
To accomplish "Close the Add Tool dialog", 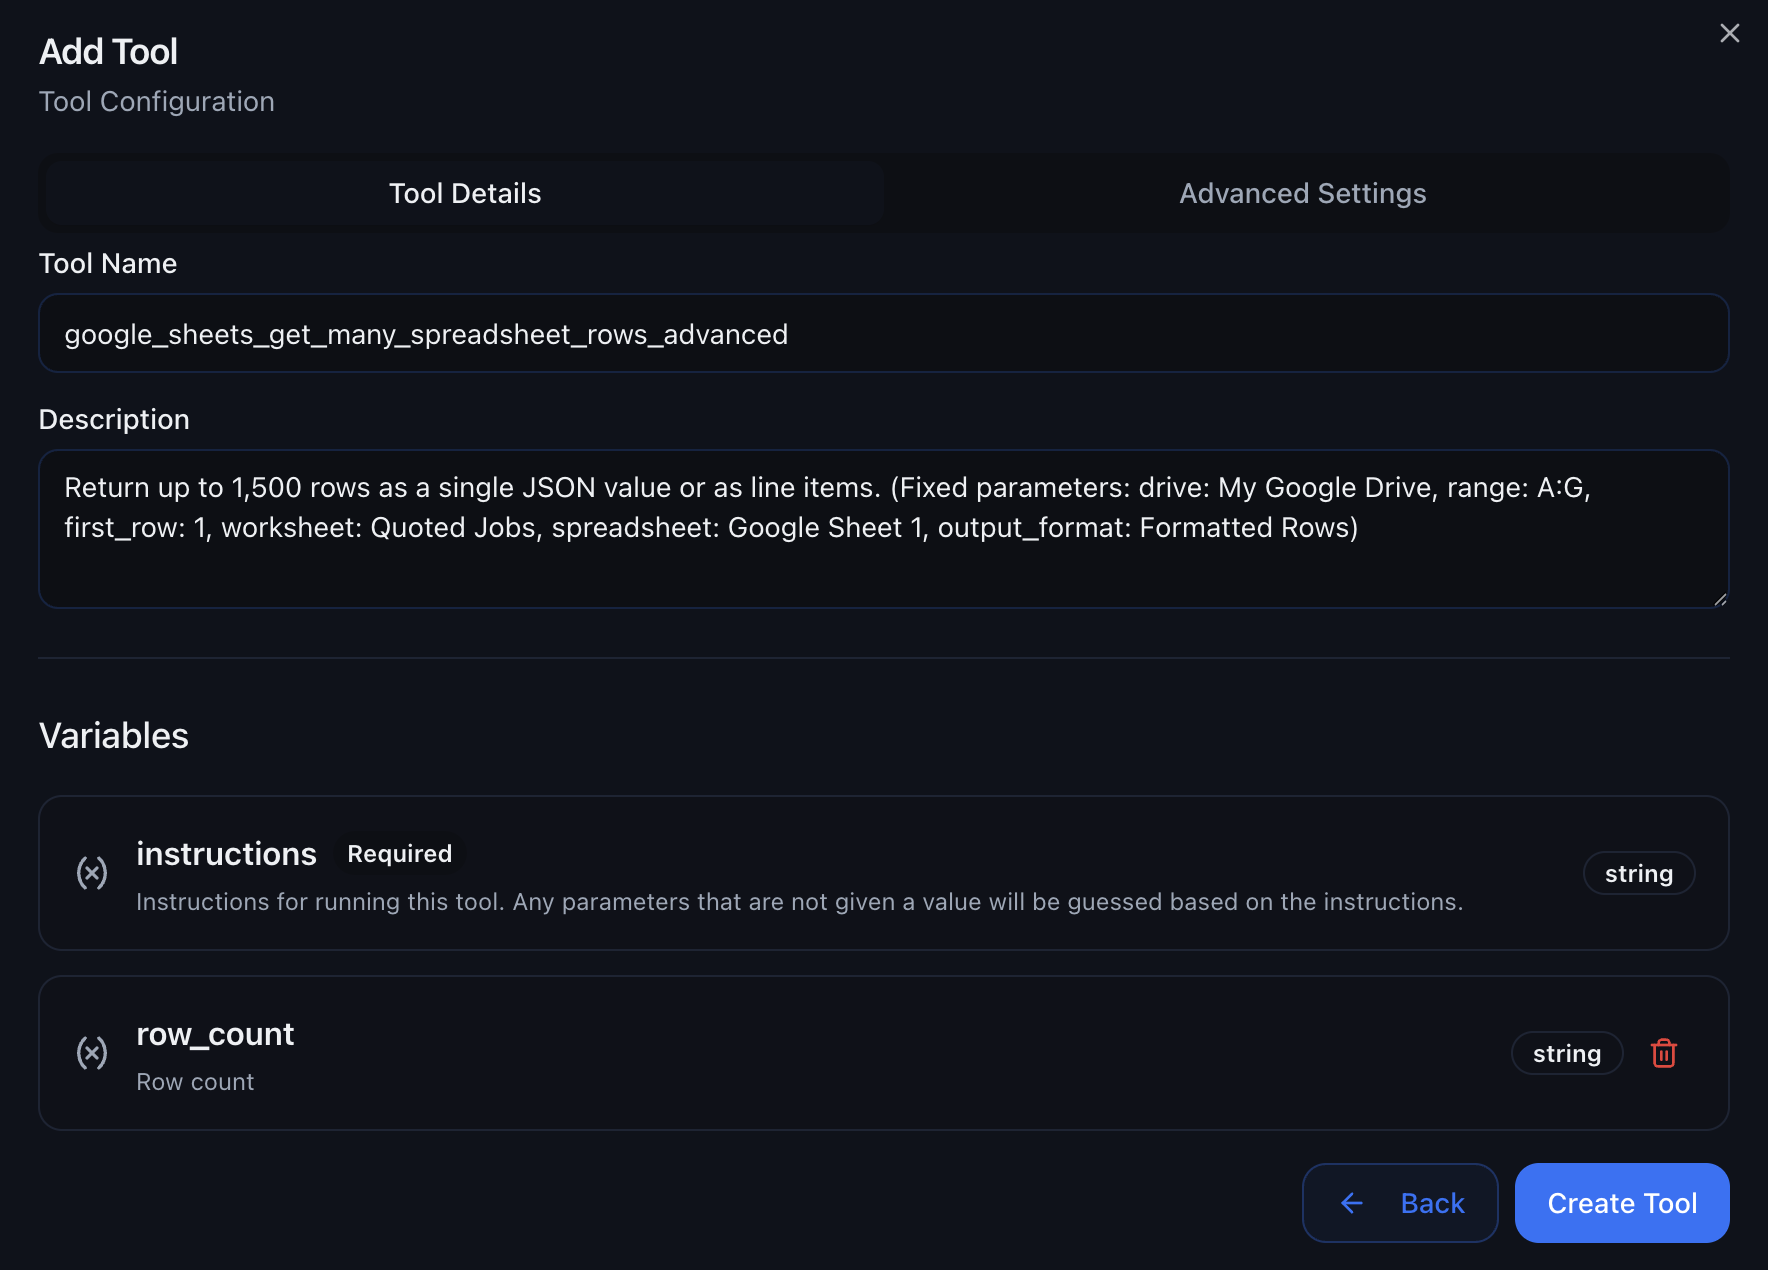I will pyautogui.click(x=1729, y=34).
